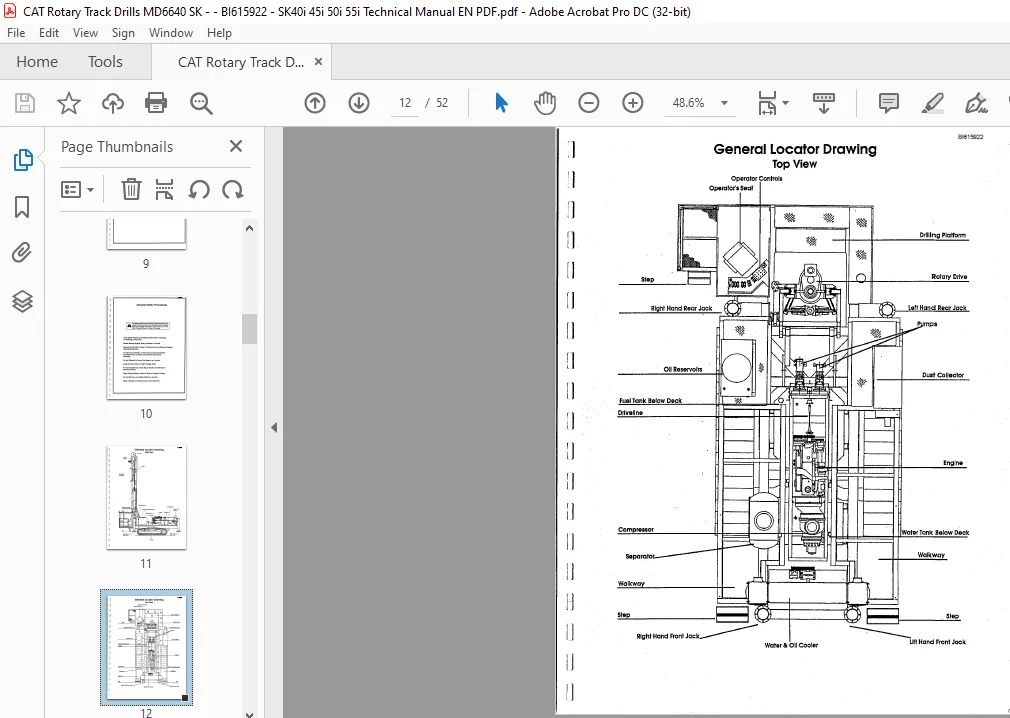This screenshot has height=718, width=1010.
Task: Click the 'Compressor' label in drawing
Action: coord(636,529)
